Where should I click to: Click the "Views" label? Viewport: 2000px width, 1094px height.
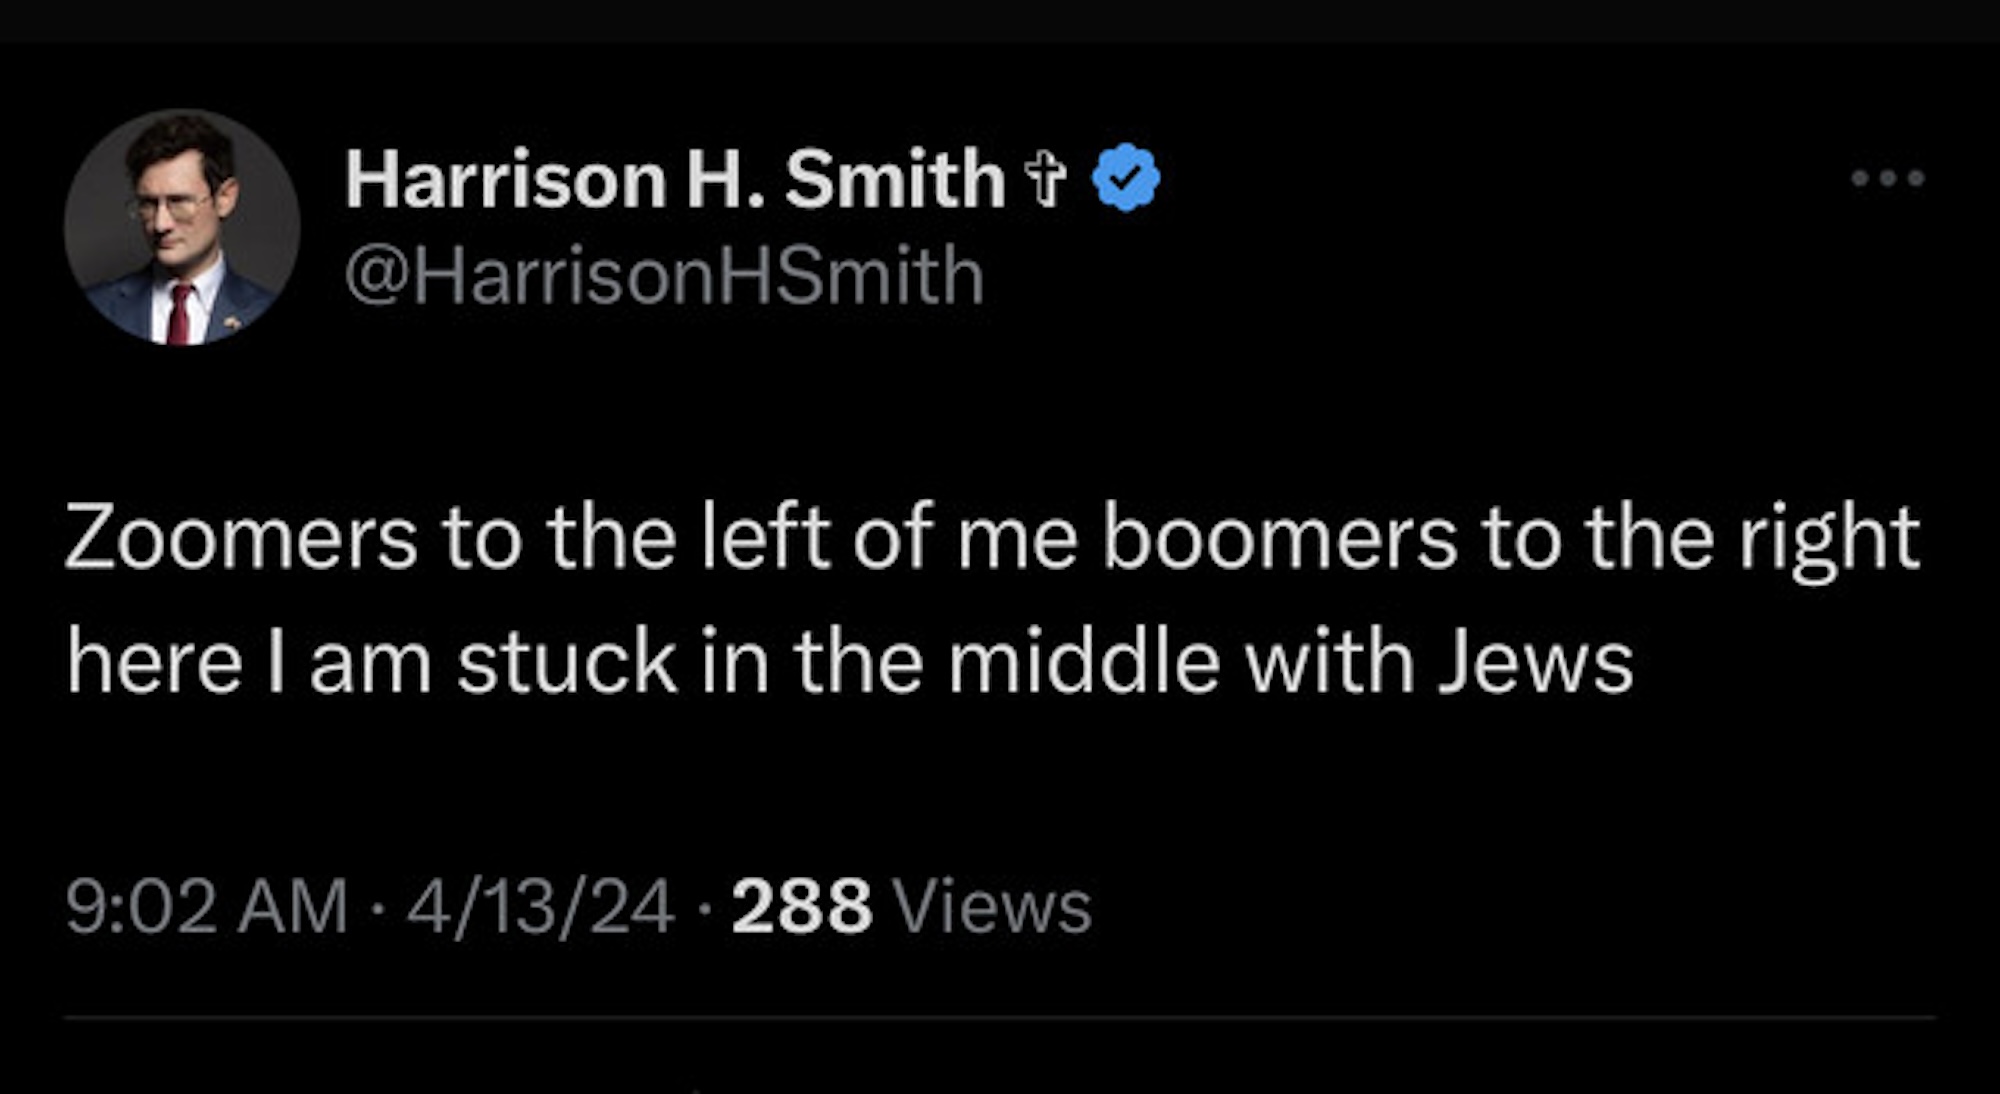(x=991, y=907)
